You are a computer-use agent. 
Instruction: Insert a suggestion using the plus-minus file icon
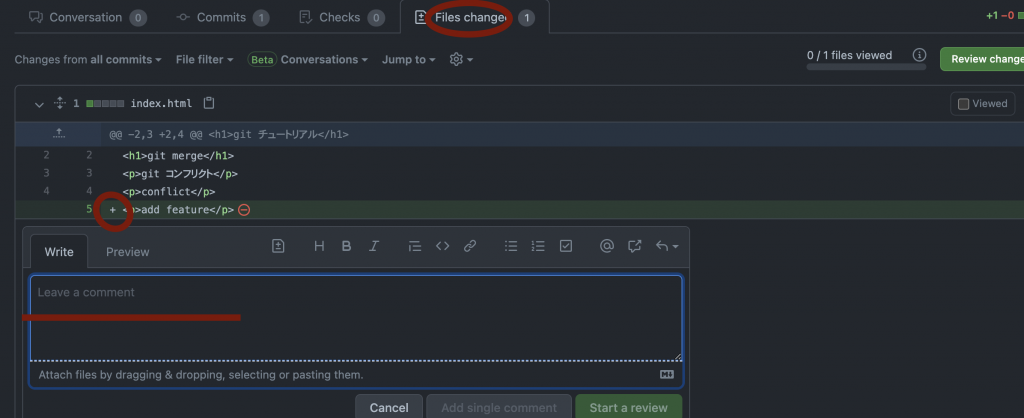pos(278,246)
